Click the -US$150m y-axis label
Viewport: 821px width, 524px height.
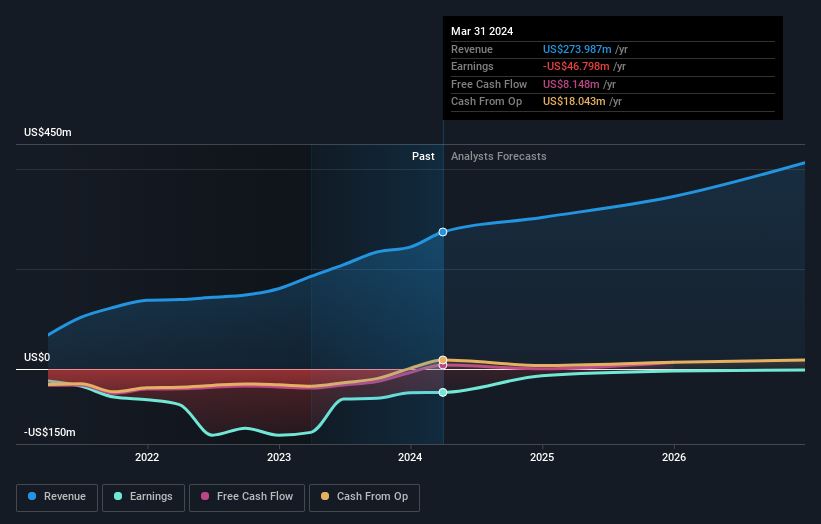click(50, 432)
